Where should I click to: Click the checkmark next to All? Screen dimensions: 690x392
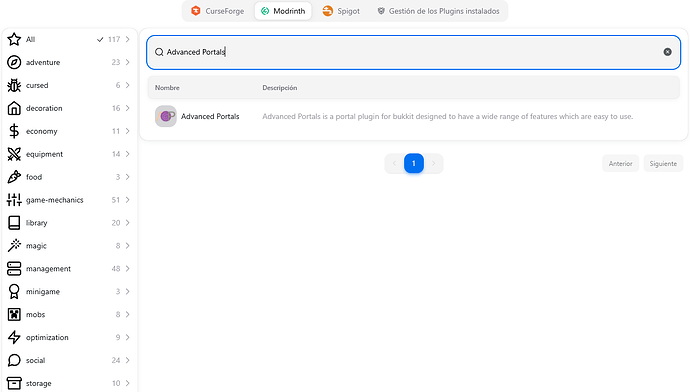point(100,39)
